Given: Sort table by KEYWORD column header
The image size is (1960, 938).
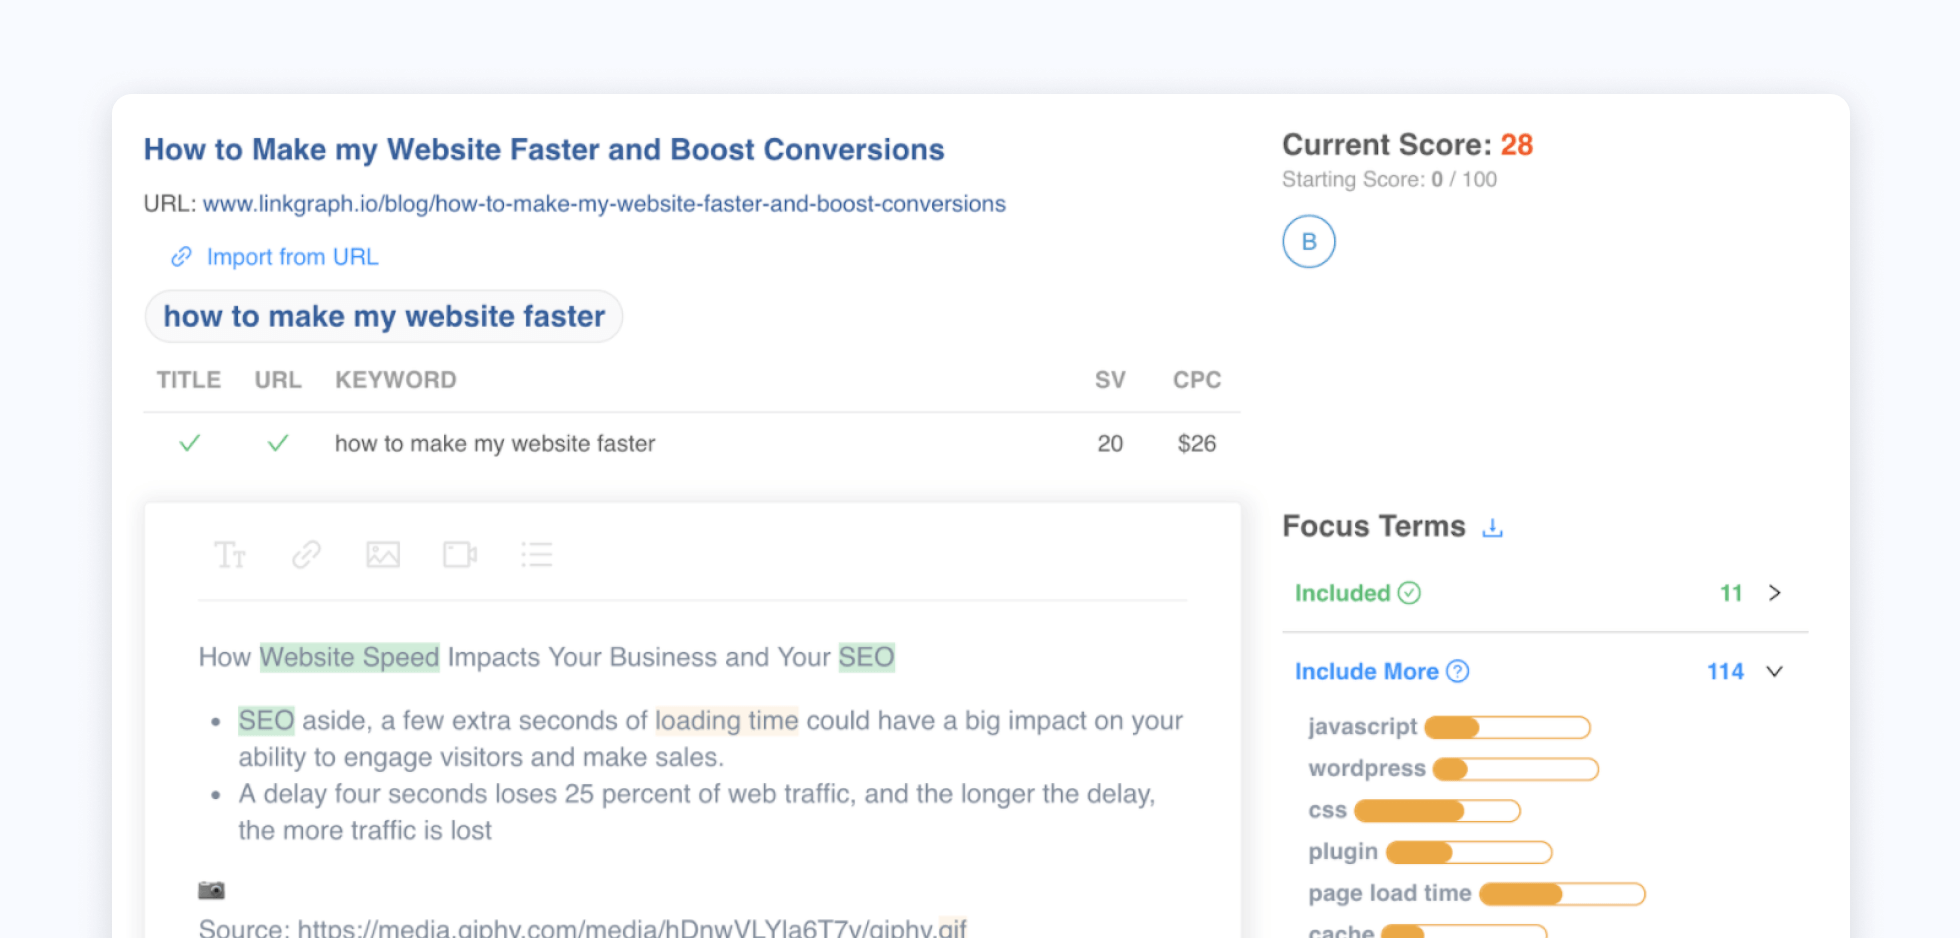Looking at the screenshot, I should coord(395,380).
